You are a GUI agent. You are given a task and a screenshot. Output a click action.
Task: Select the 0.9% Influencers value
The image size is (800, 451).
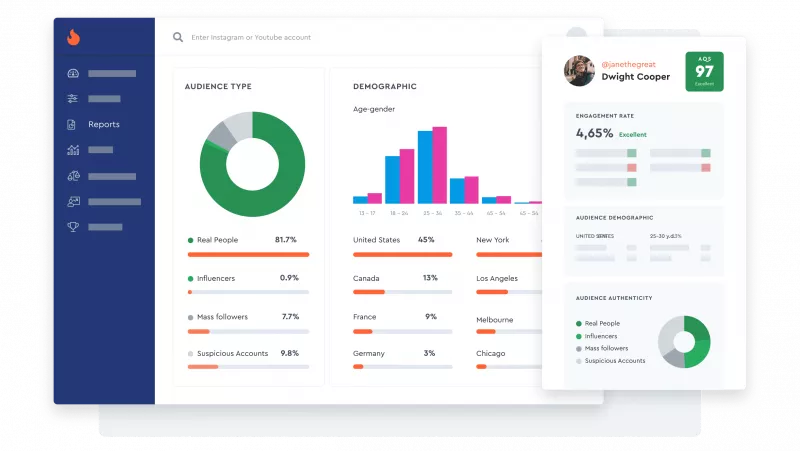289,278
